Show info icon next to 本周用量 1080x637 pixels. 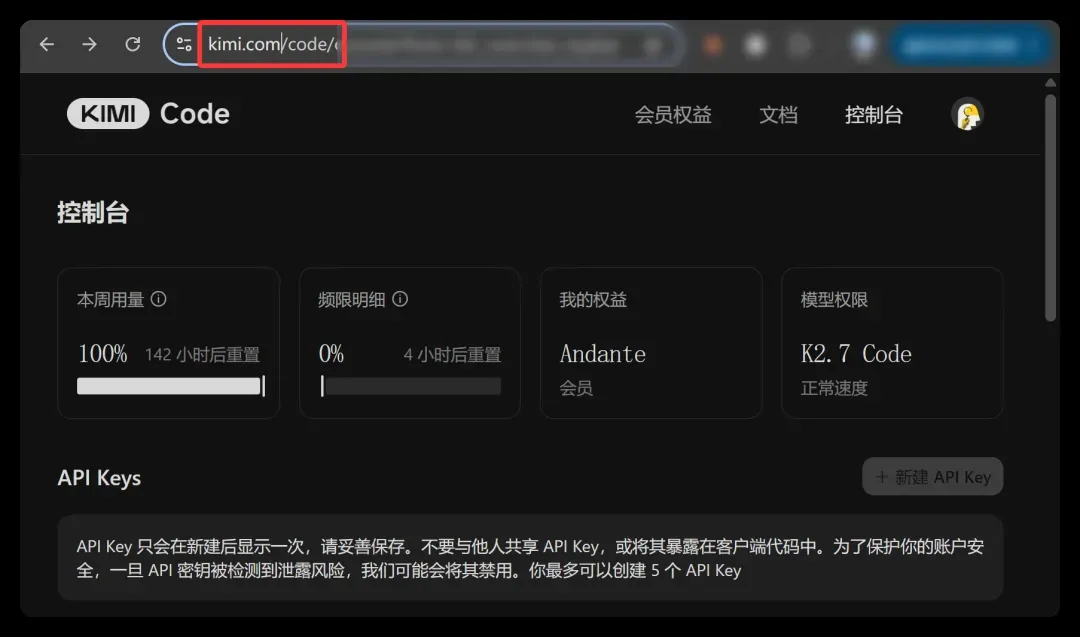(158, 299)
